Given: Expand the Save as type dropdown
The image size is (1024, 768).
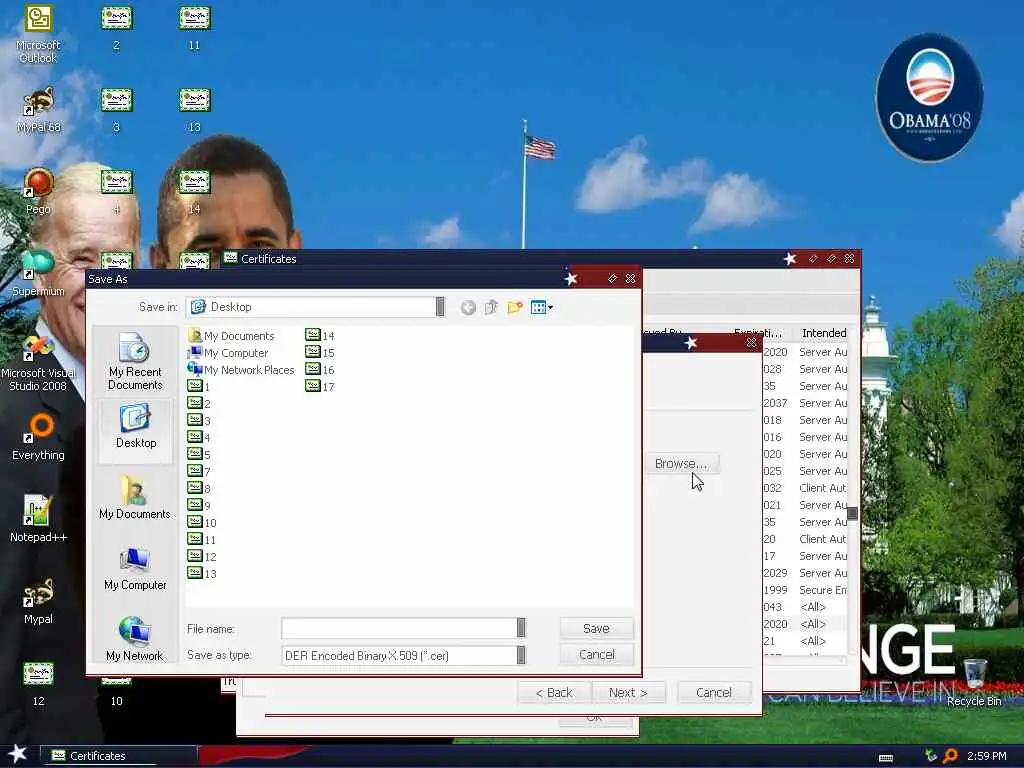Looking at the screenshot, I should tap(521, 655).
